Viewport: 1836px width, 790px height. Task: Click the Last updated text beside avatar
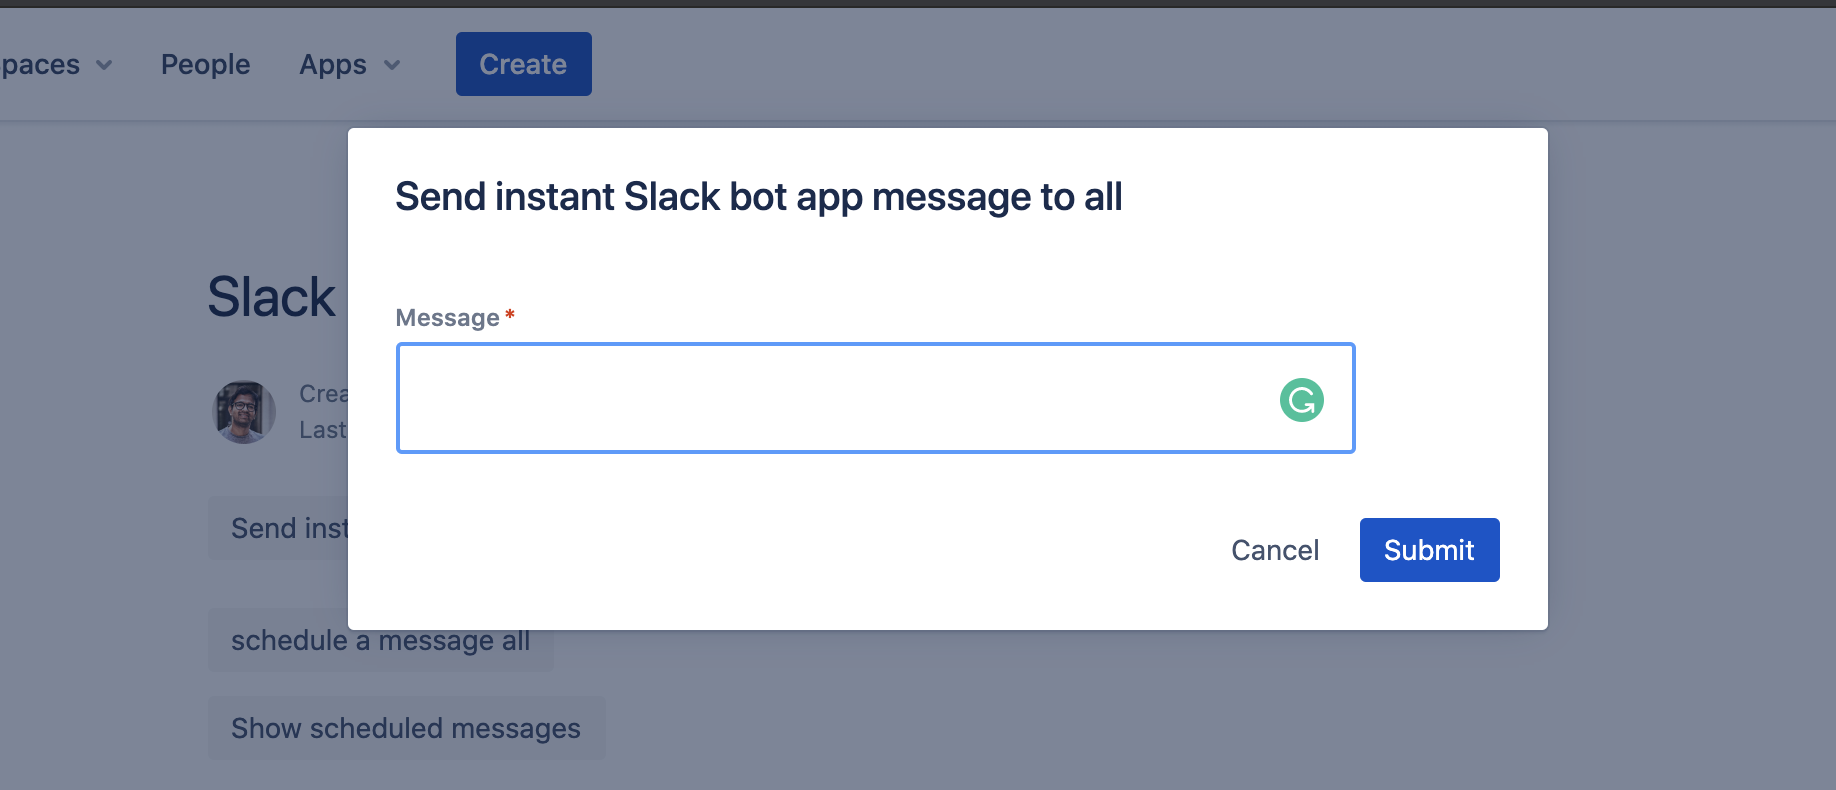[322, 430]
